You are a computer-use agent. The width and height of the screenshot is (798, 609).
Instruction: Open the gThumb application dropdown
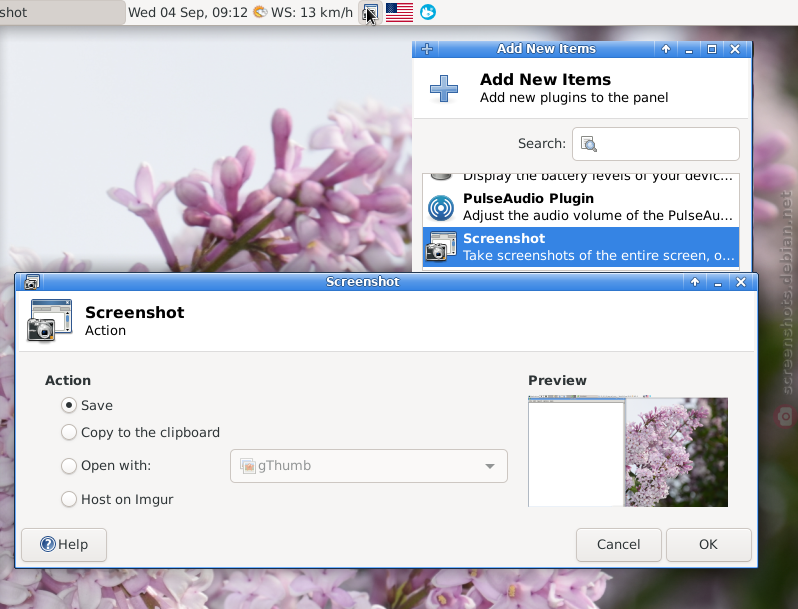369,466
